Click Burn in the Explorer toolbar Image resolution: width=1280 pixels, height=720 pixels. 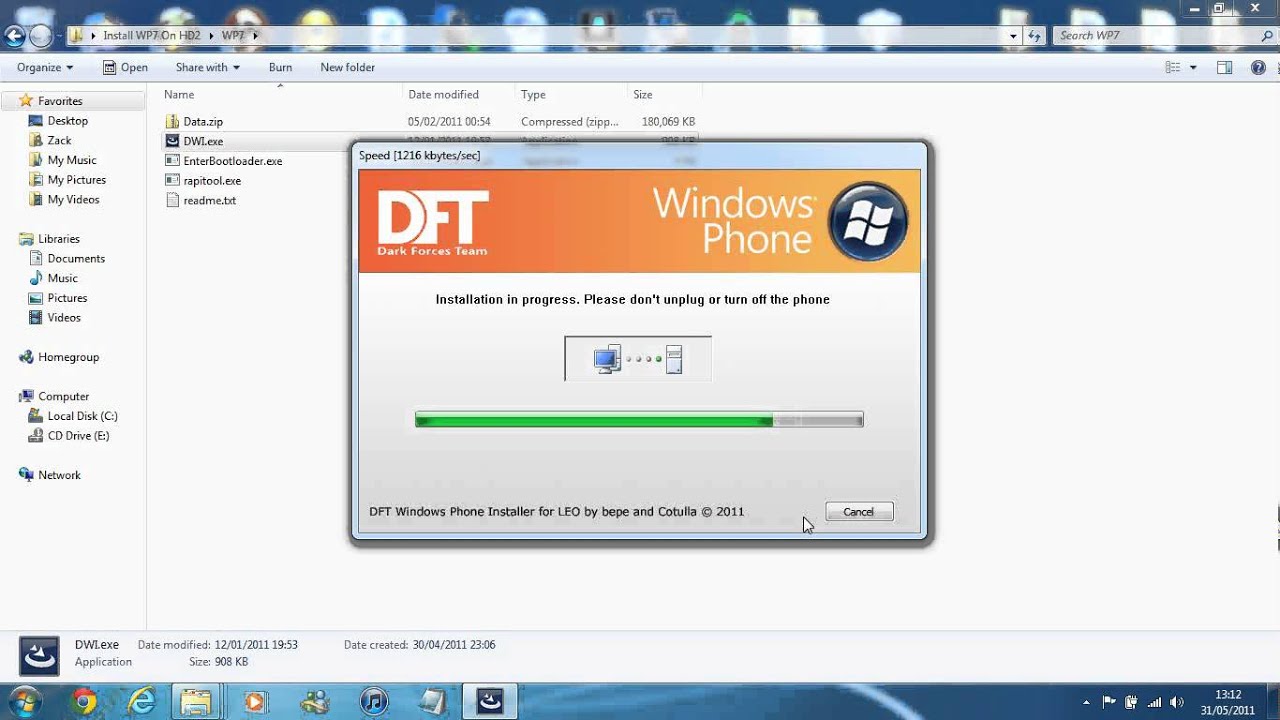(x=280, y=67)
